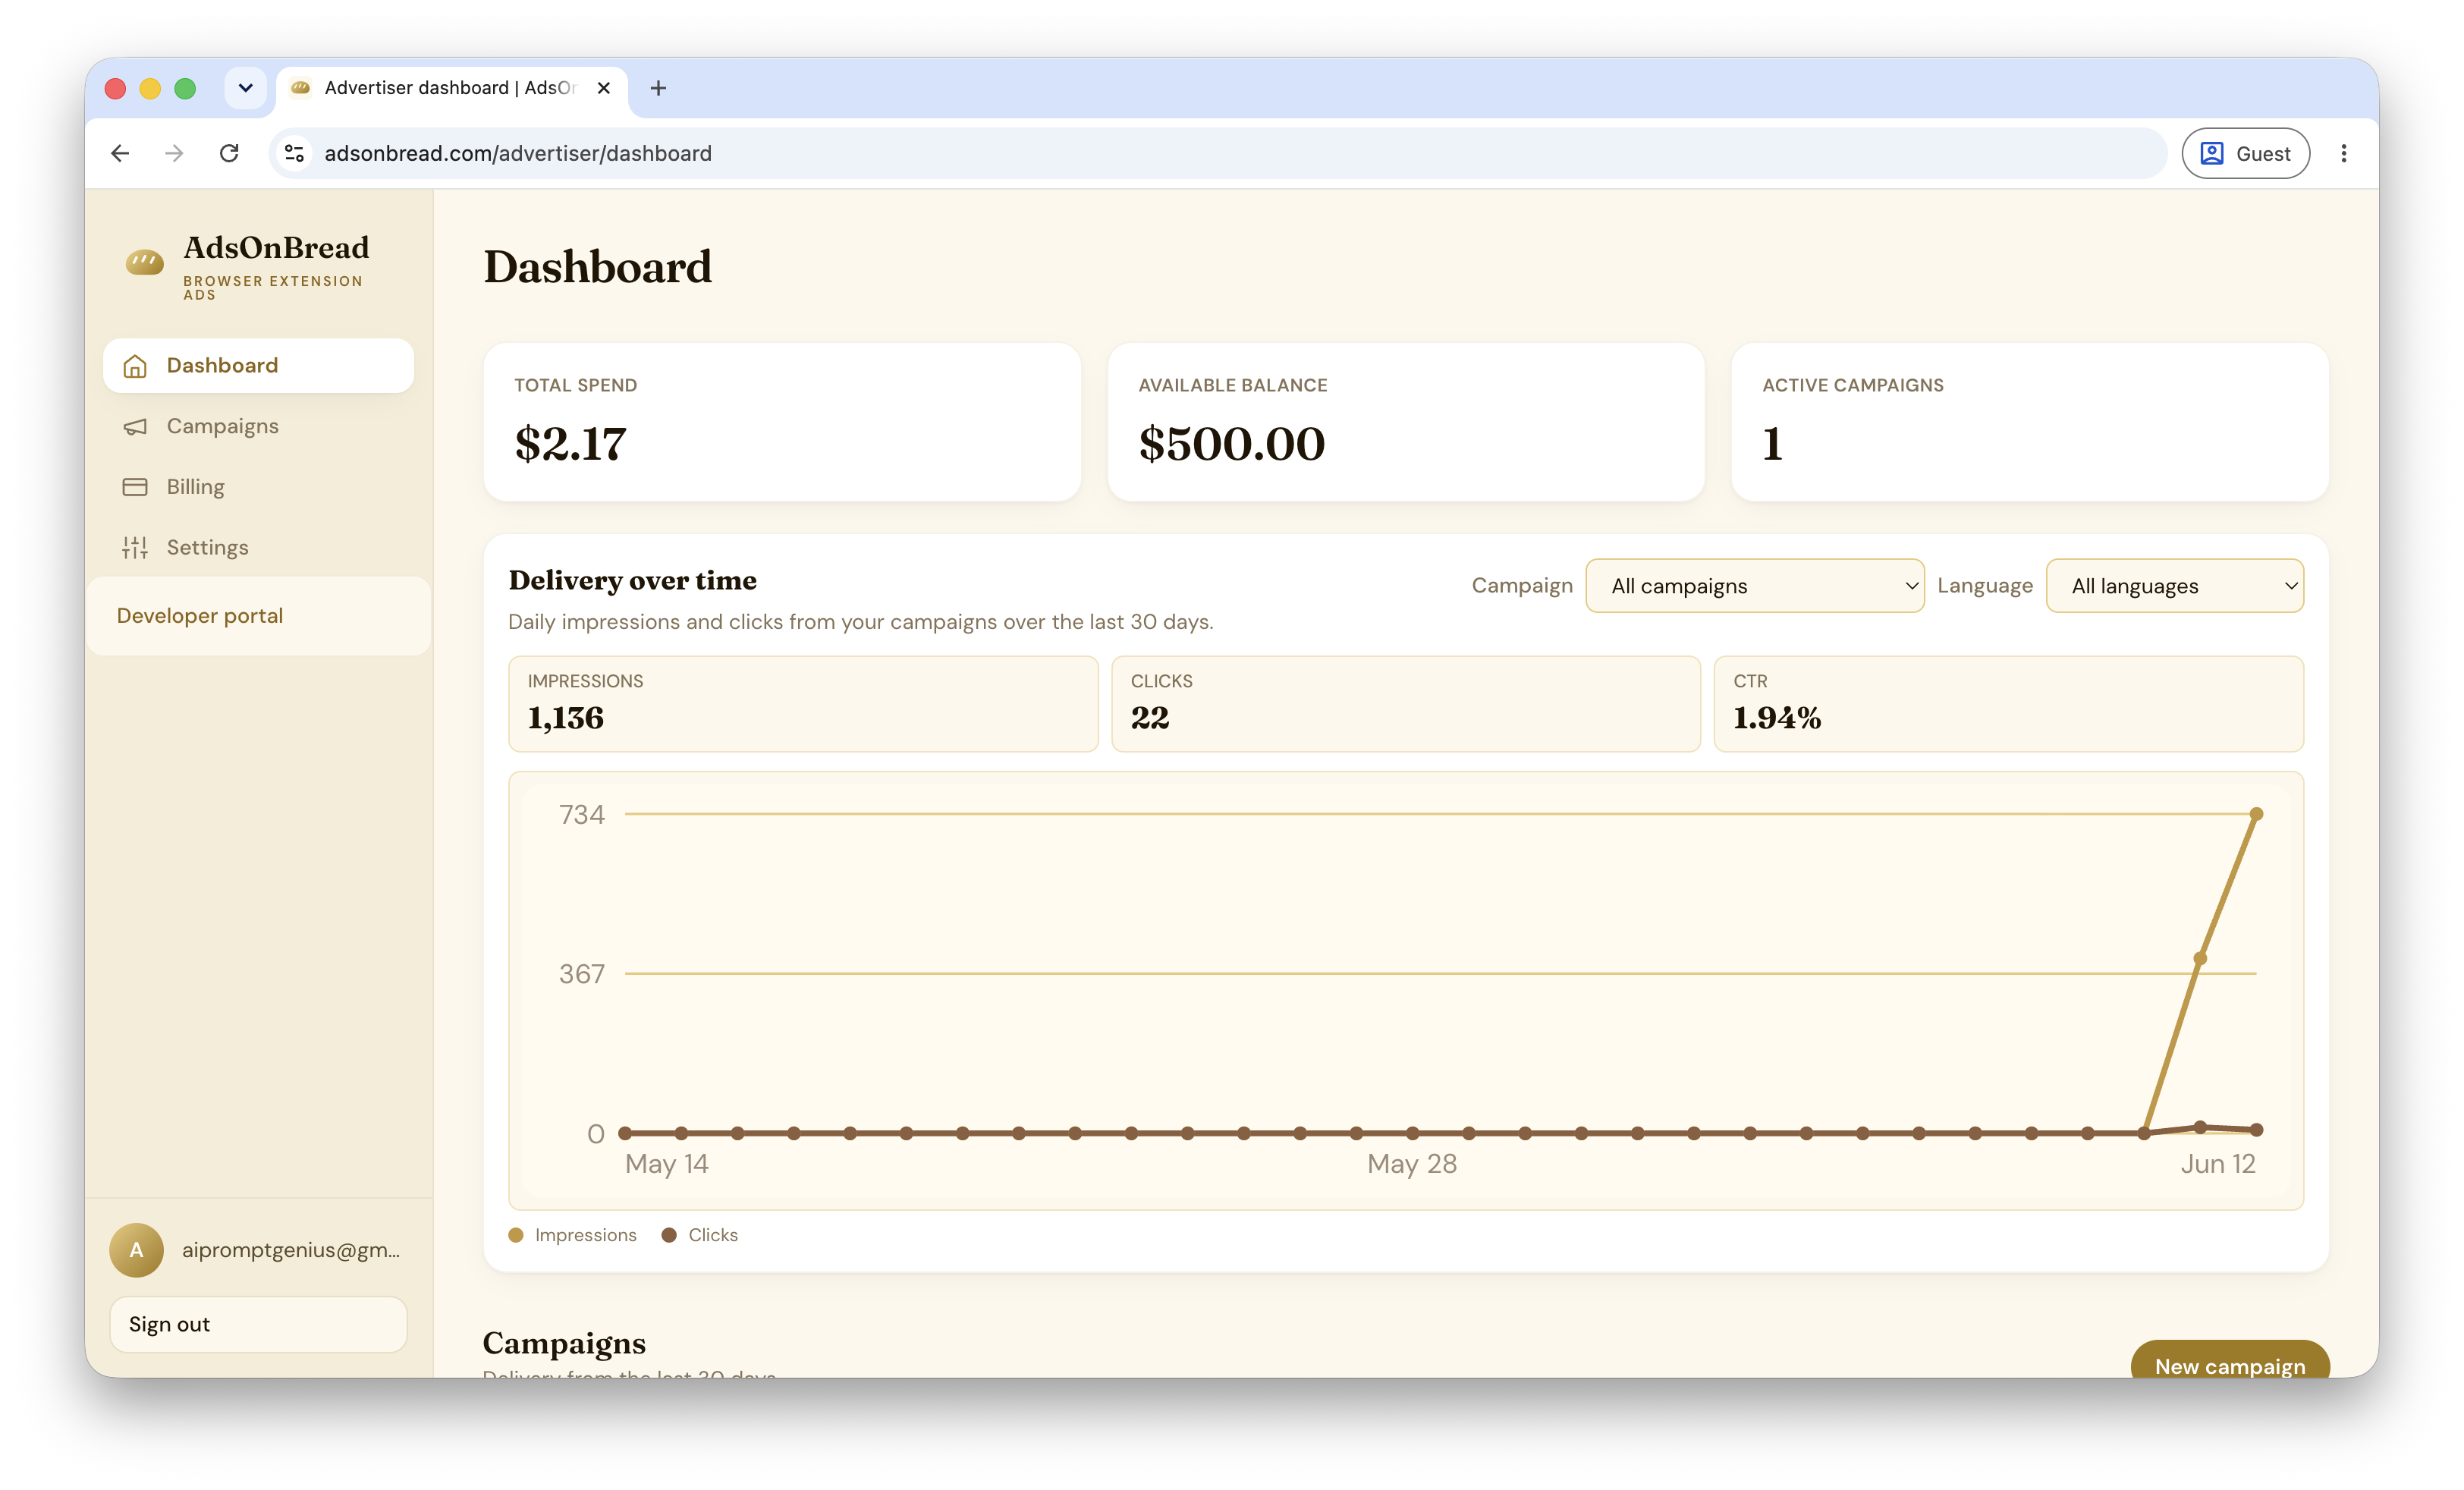Expand the tab search chevron button
2464x1490 pixels.
245,88
